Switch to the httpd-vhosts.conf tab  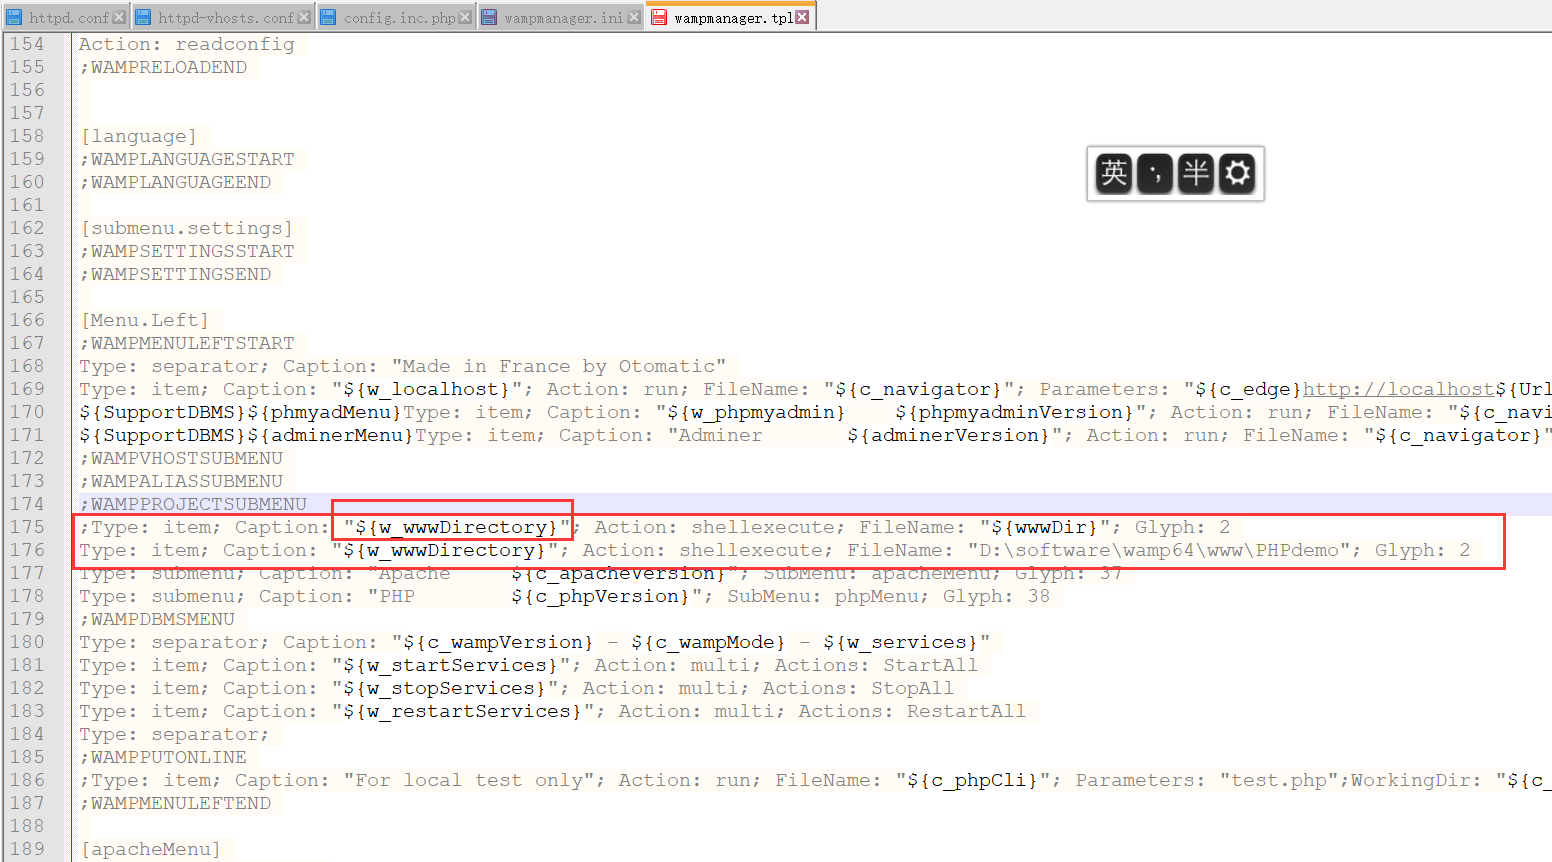click(x=222, y=16)
